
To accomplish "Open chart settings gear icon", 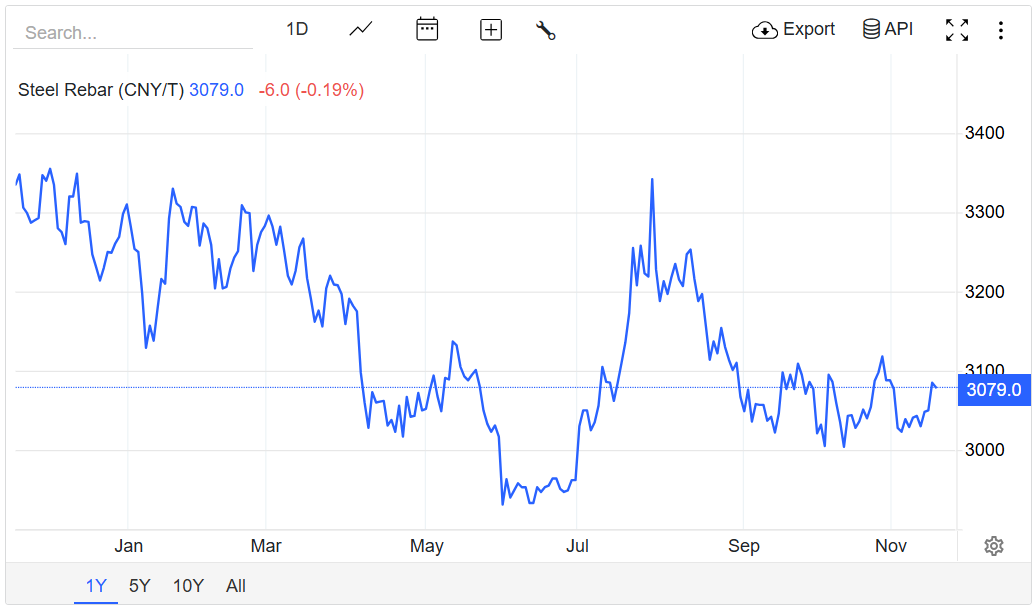I will click(993, 546).
